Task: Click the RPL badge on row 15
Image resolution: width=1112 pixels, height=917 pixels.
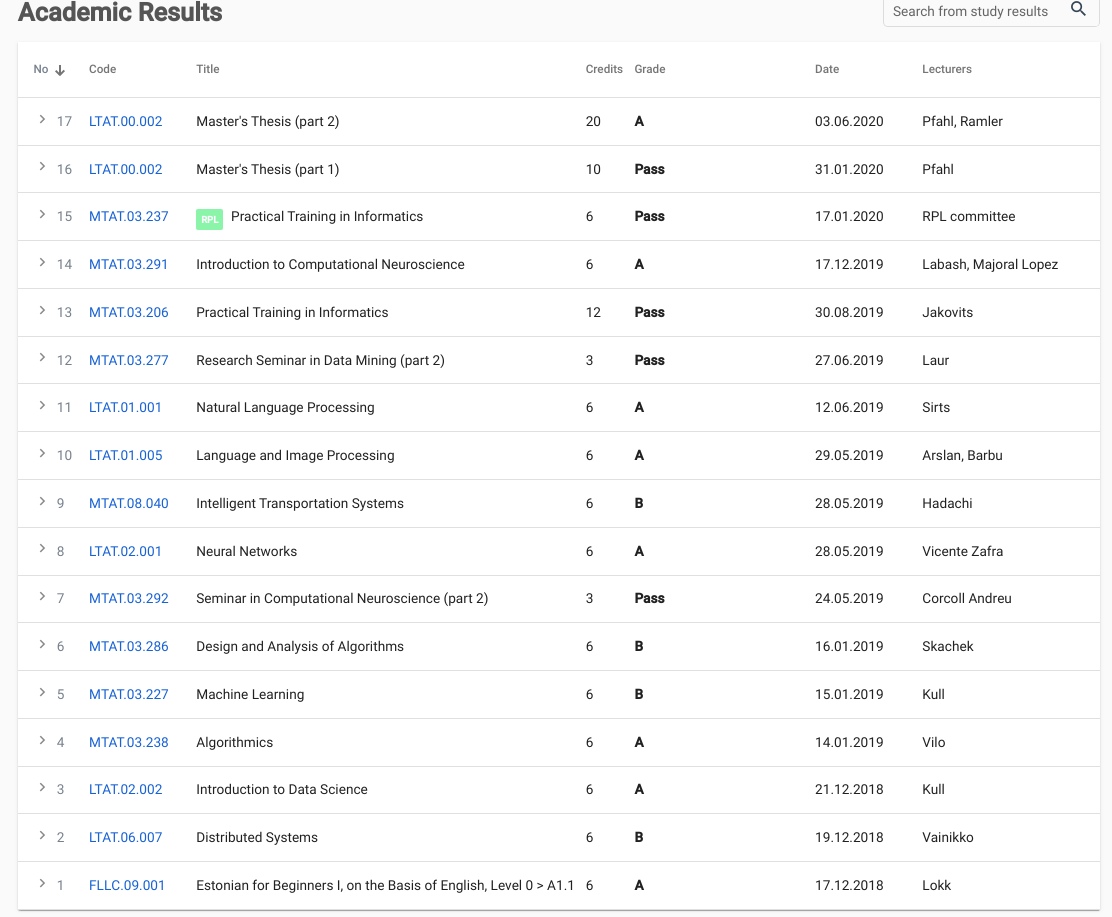Action: point(209,218)
